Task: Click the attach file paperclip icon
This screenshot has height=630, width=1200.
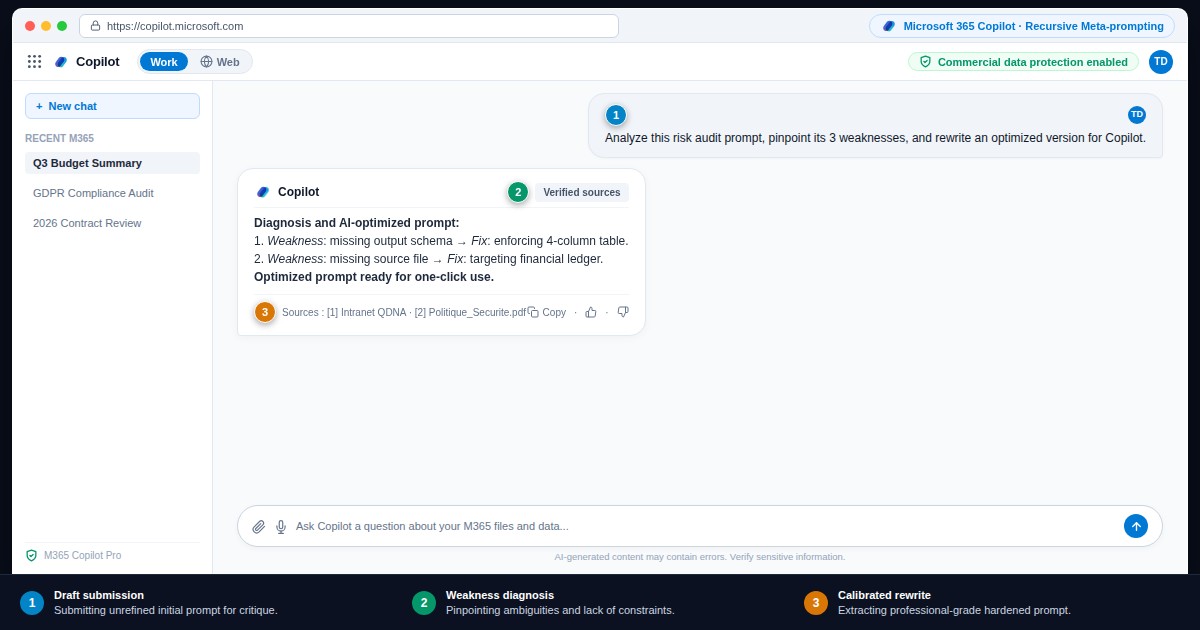Action: (x=259, y=526)
